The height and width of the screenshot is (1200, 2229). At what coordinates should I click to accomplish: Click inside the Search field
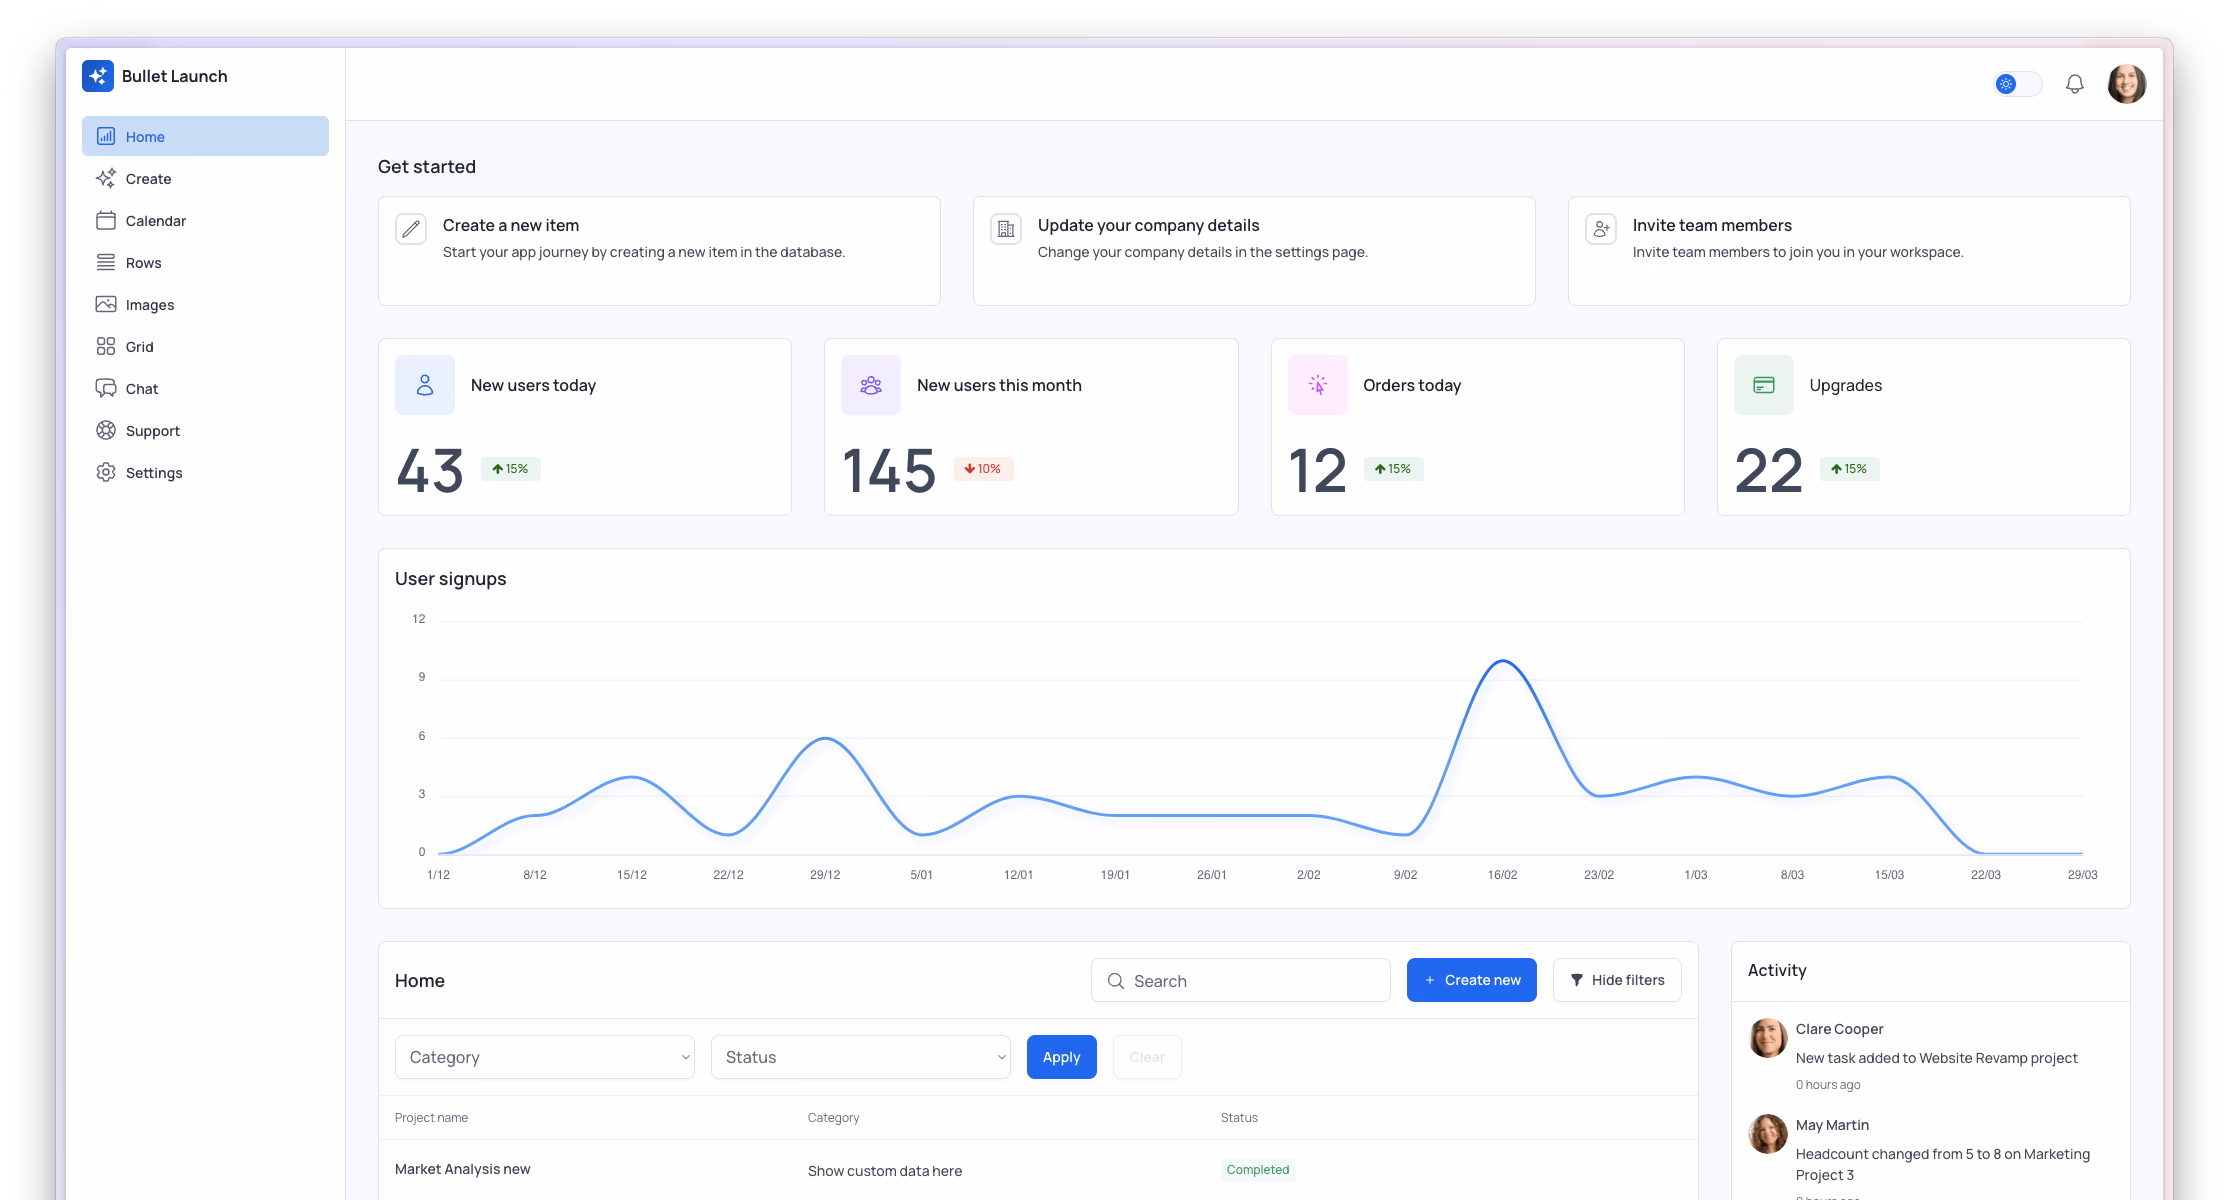1240,980
